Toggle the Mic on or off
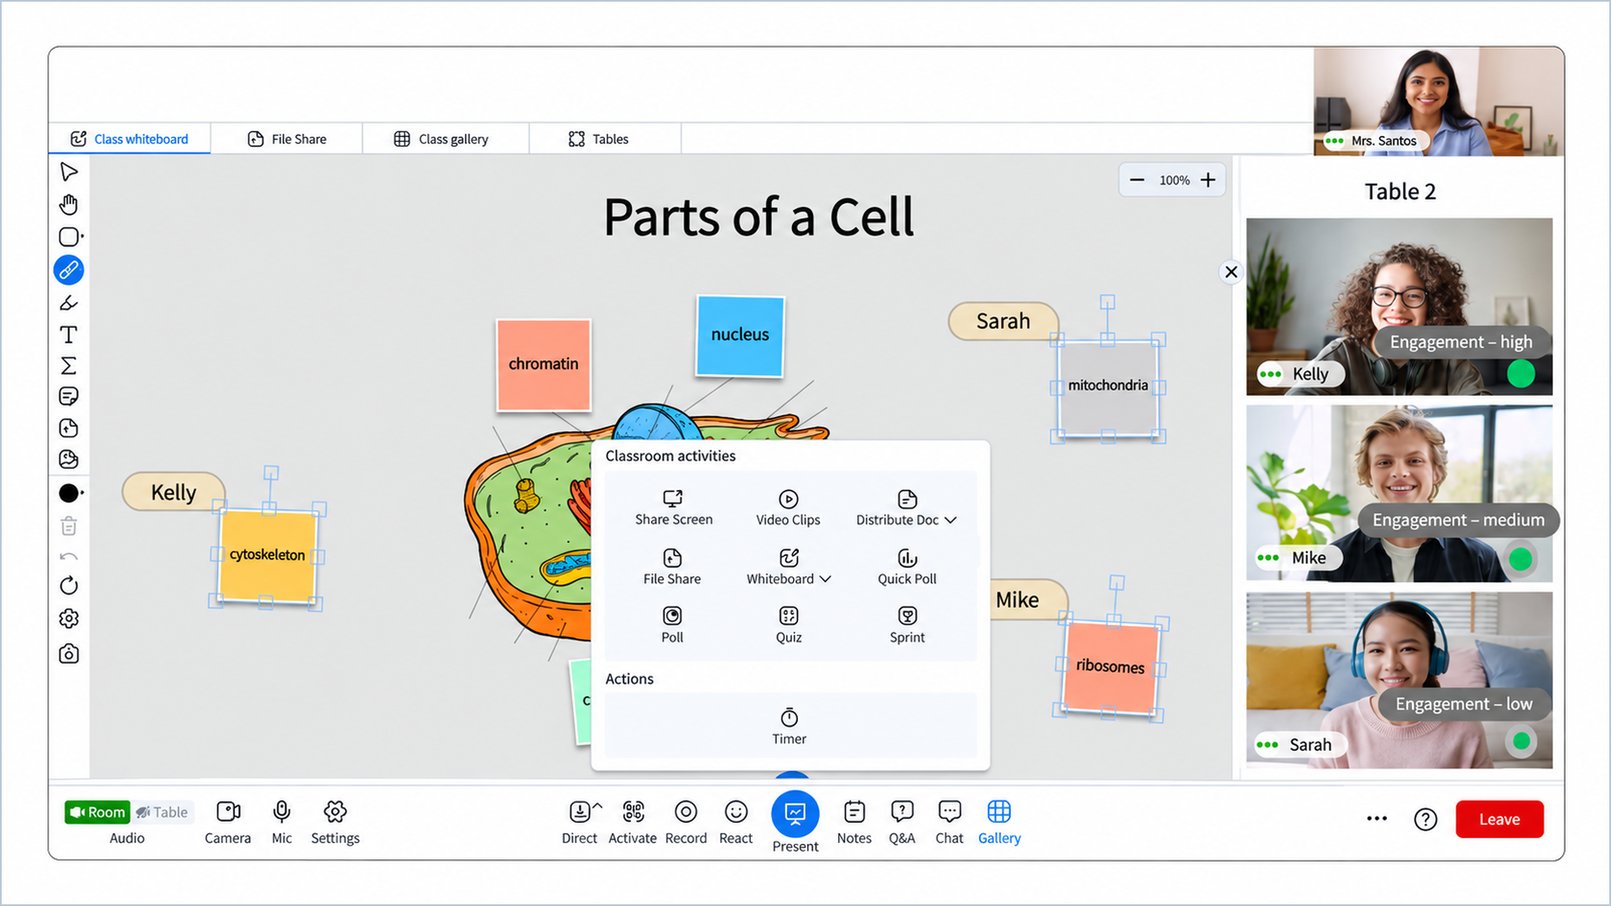The image size is (1611, 906). 282,822
